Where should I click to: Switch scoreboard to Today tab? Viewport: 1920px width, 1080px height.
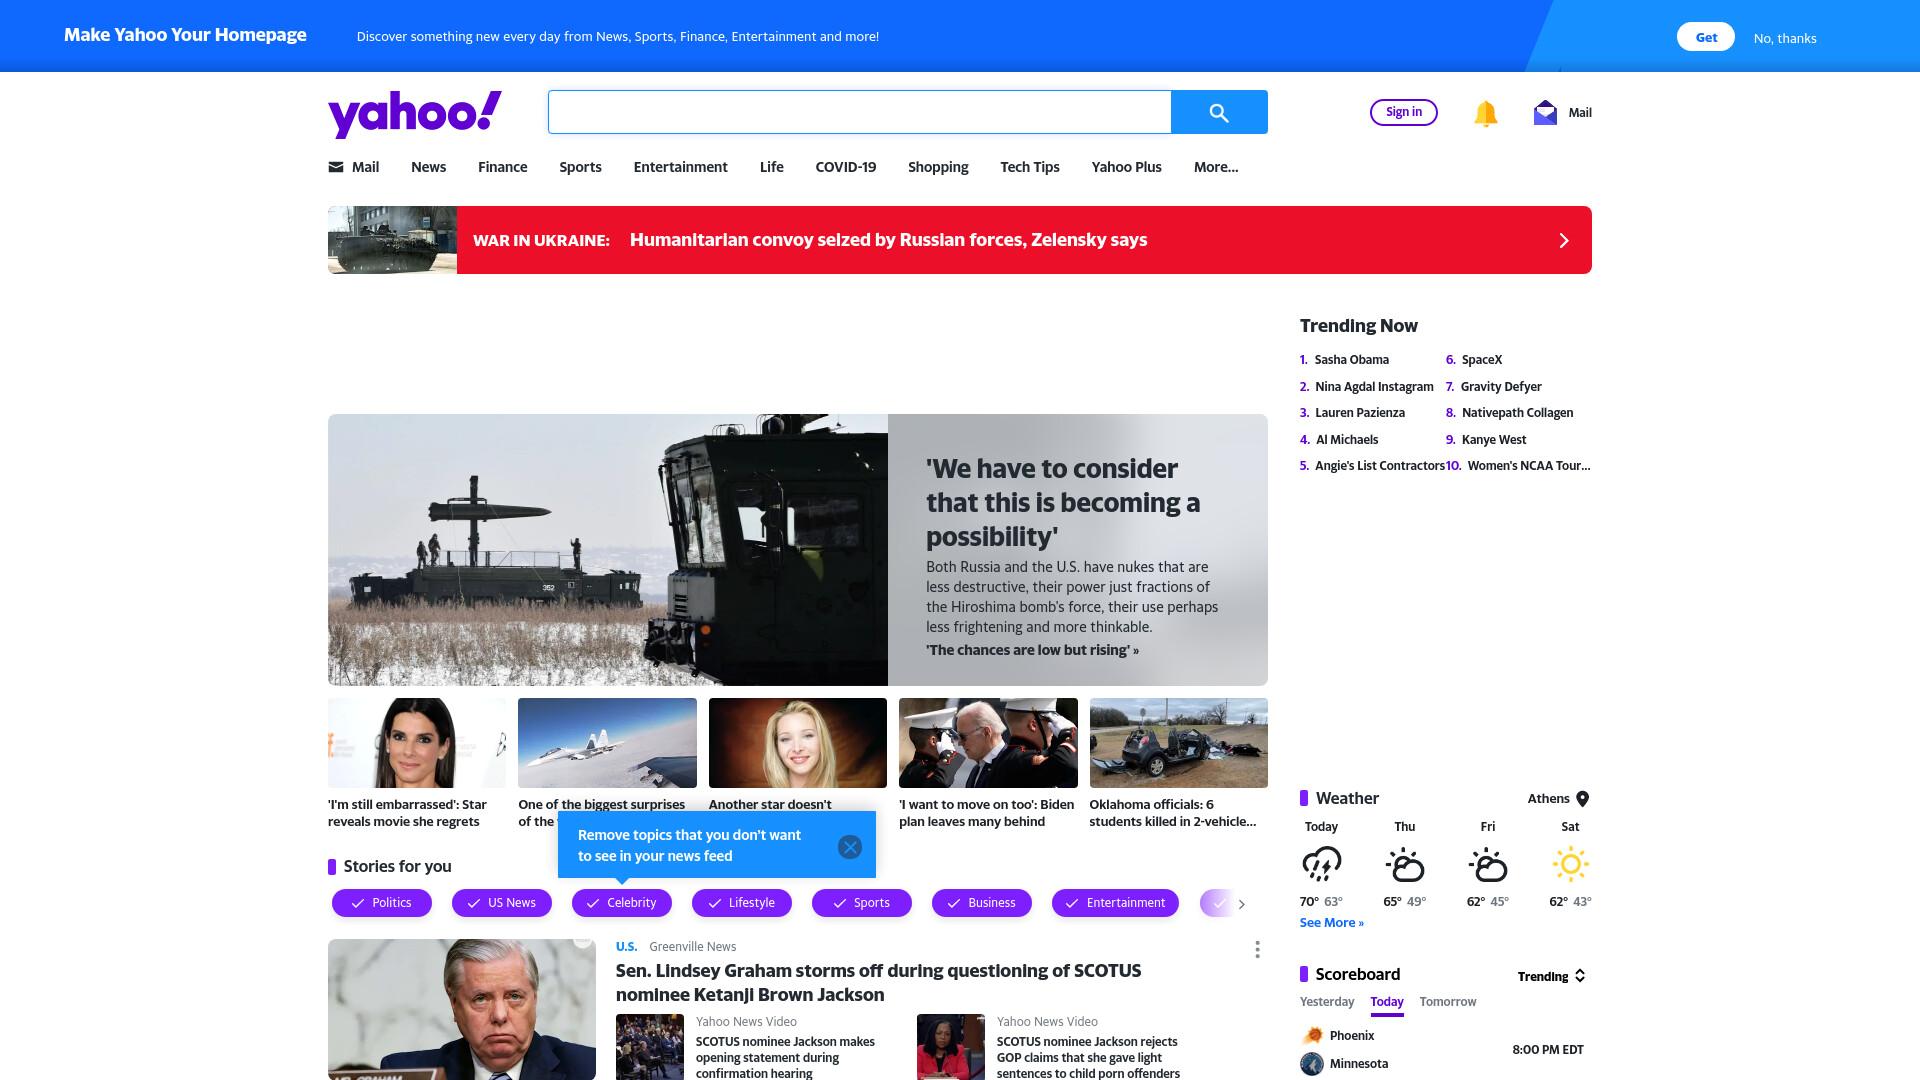click(x=1387, y=1002)
